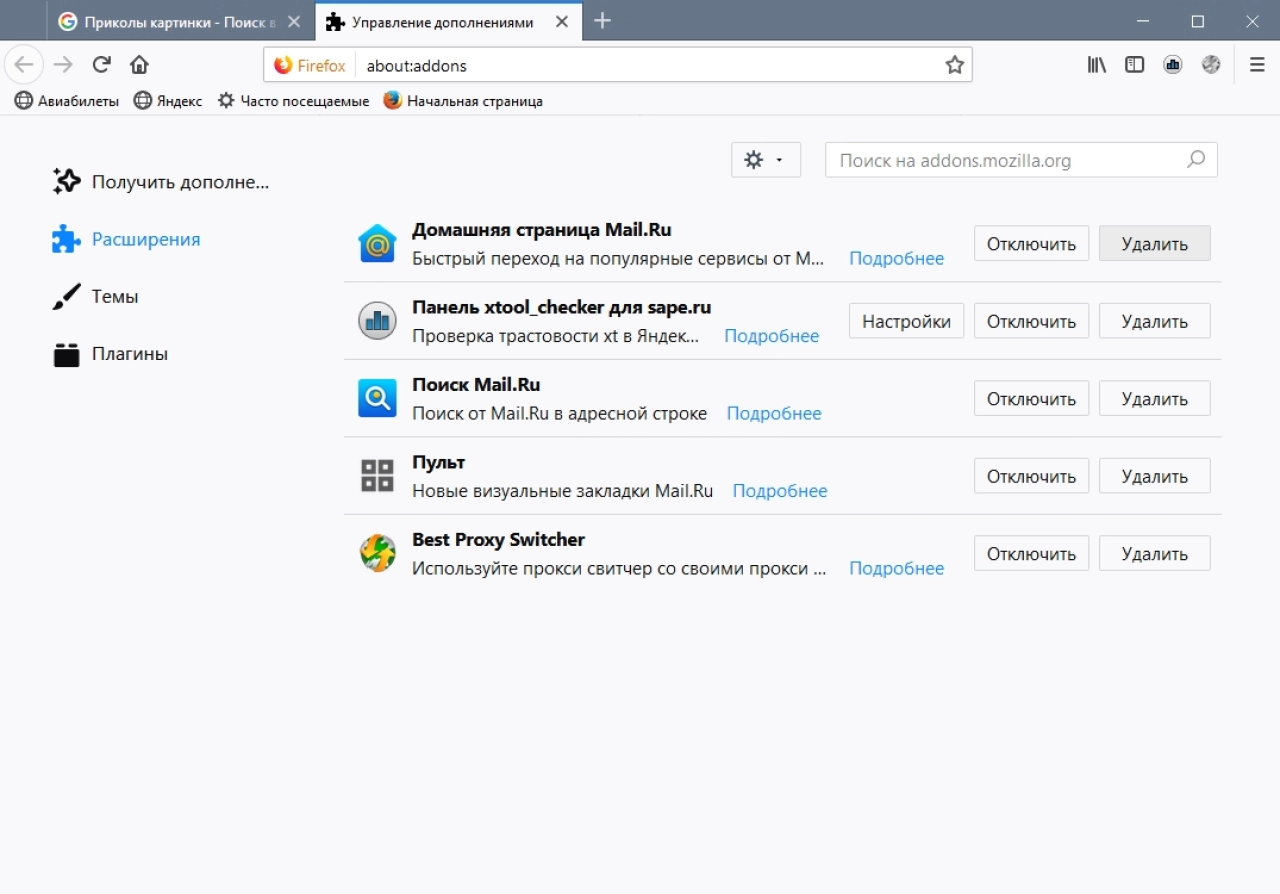Open the Плагины category

[x=110, y=354]
